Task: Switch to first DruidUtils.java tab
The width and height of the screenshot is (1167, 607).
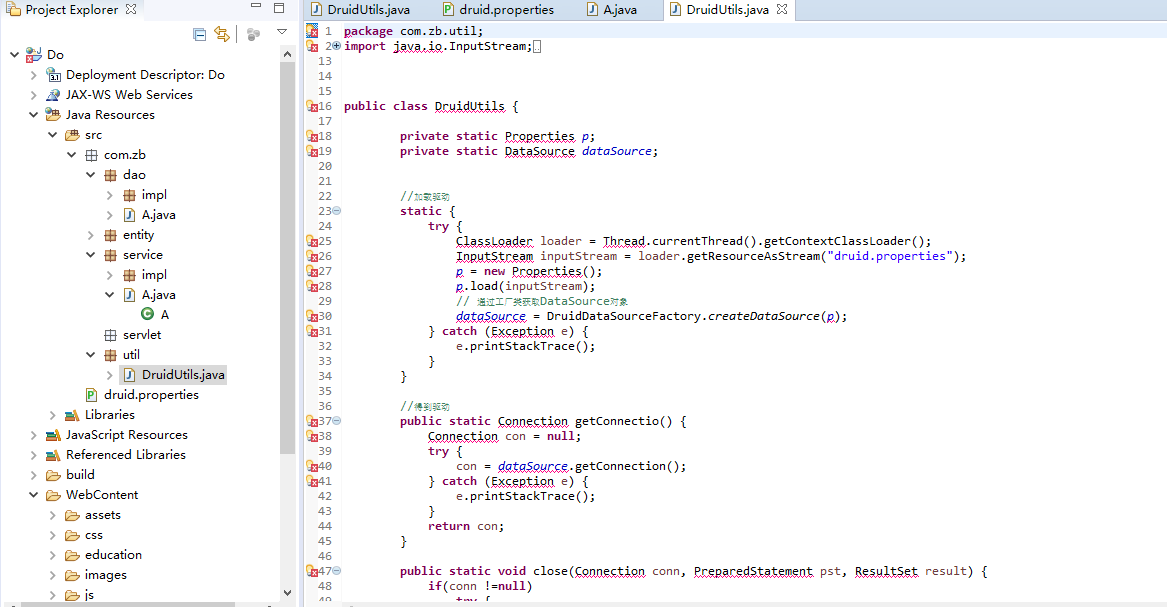Action: pyautogui.click(x=360, y=10)
